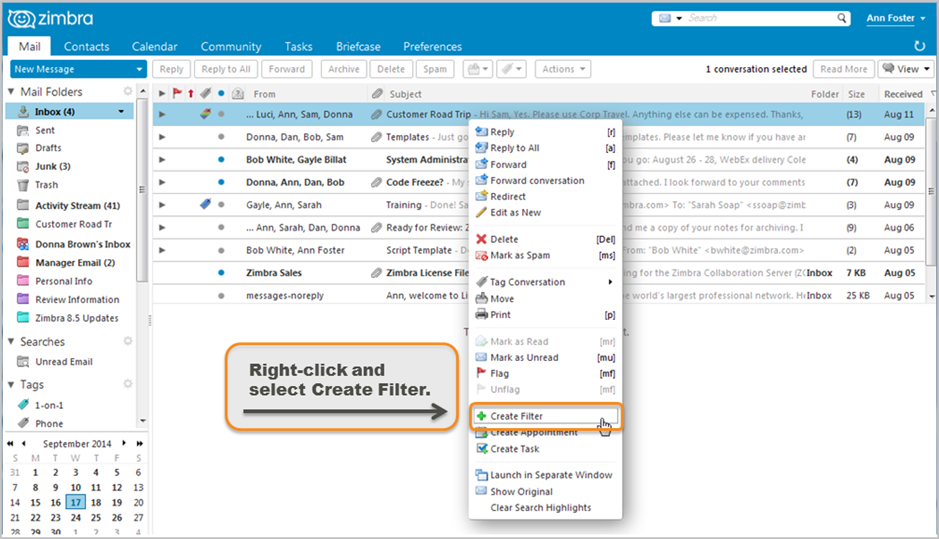Jump to next year in mini calendar
The width and height of the screenshot is (939, 539).
[x=140, y=444]
